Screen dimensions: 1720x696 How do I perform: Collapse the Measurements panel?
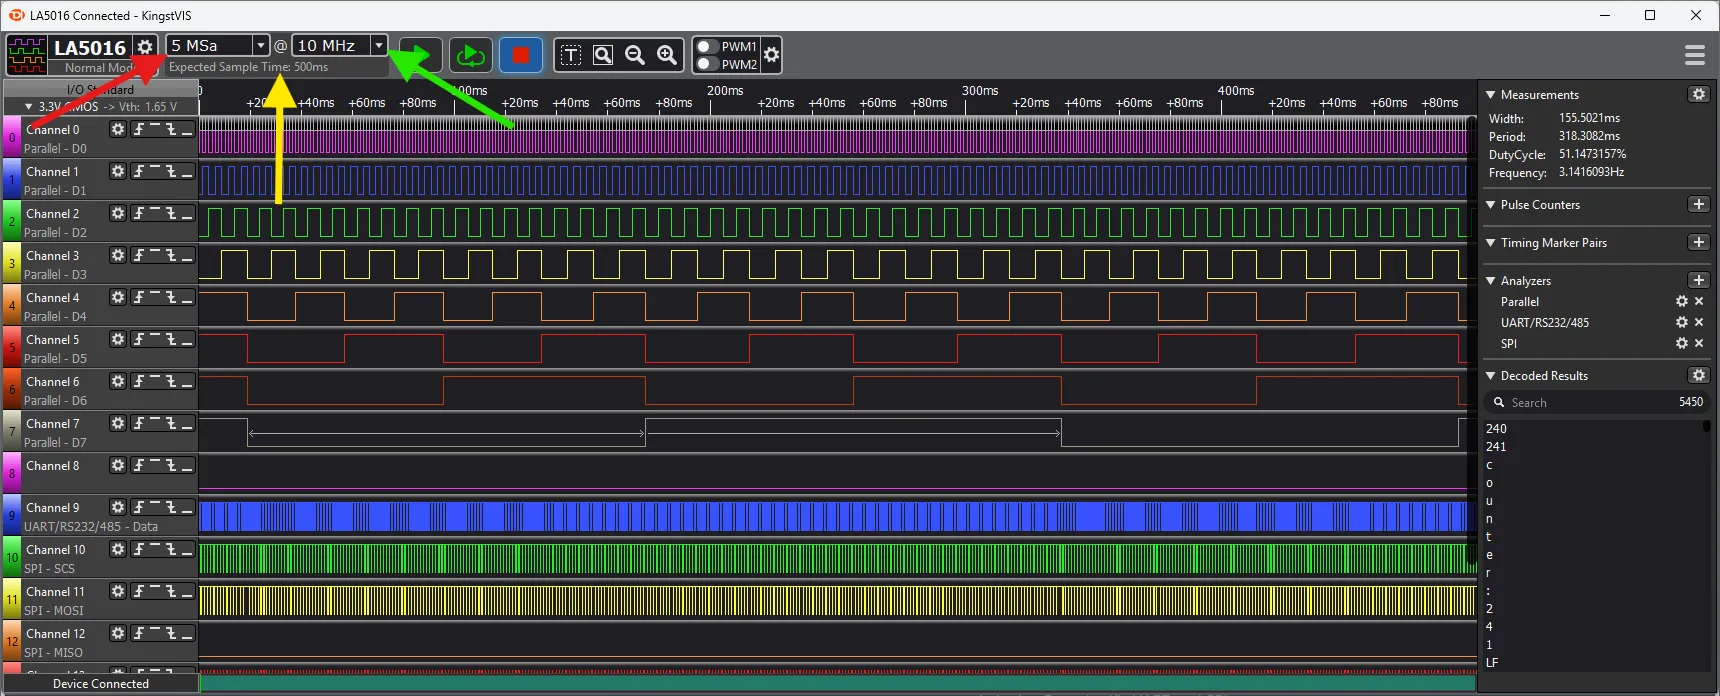pos(1491,95)
